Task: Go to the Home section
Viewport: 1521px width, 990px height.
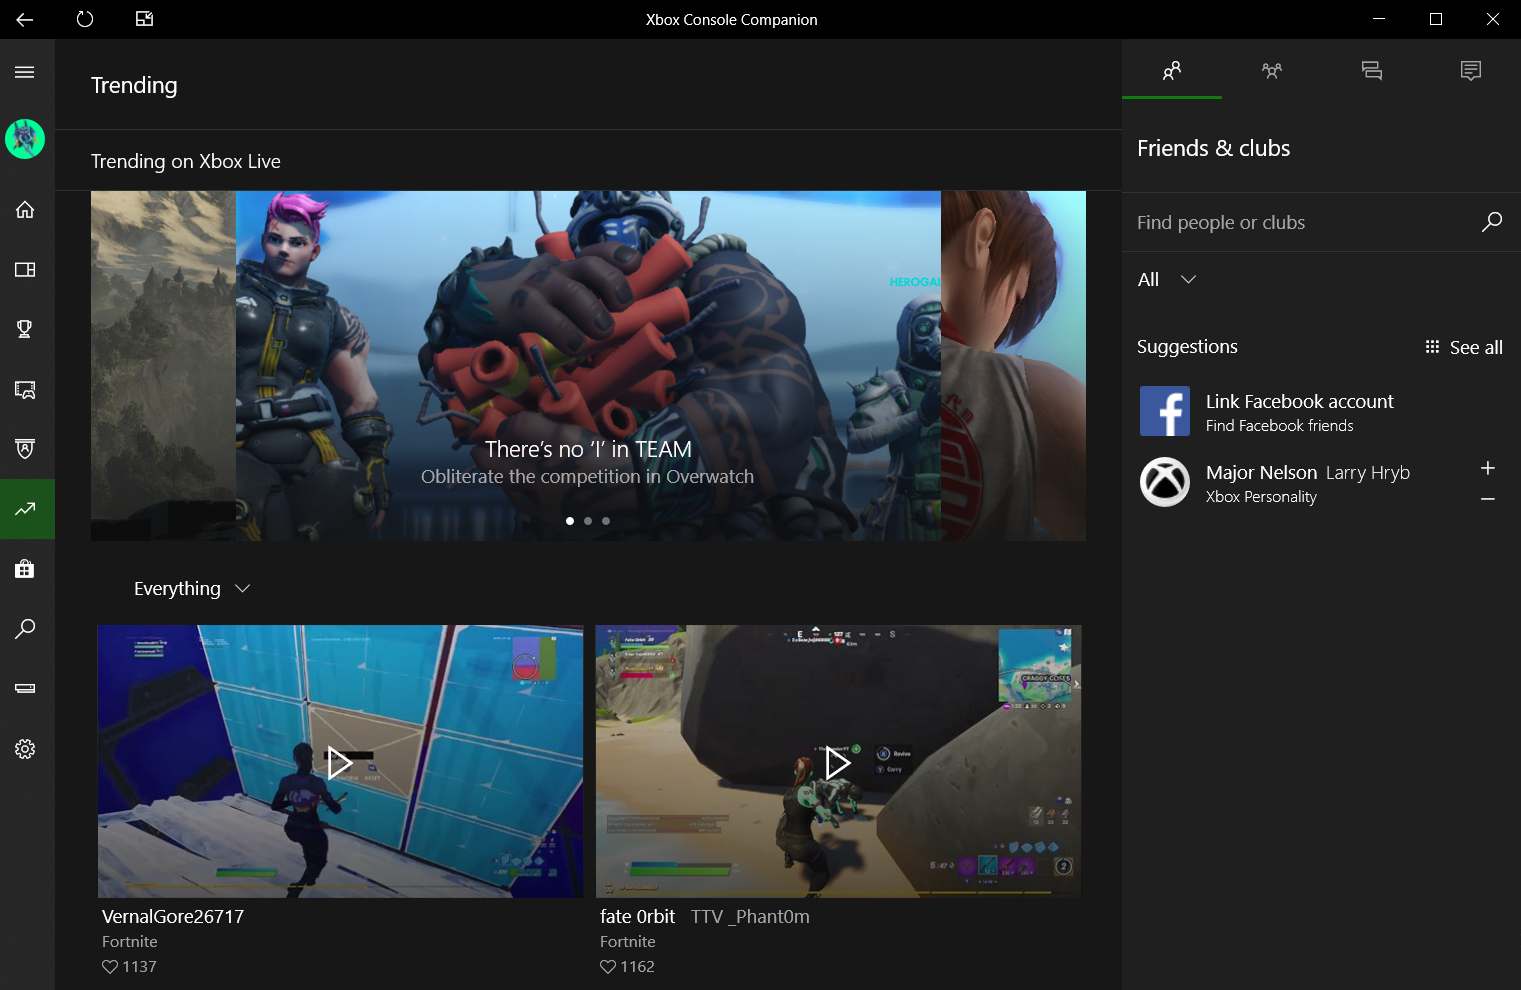Action: coord(25,209)
